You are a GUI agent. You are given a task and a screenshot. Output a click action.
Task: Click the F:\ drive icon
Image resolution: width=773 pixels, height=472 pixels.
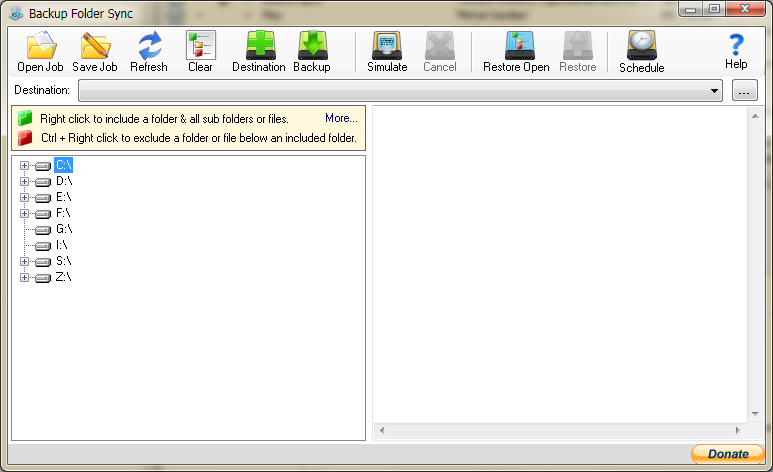coord(43,214)
